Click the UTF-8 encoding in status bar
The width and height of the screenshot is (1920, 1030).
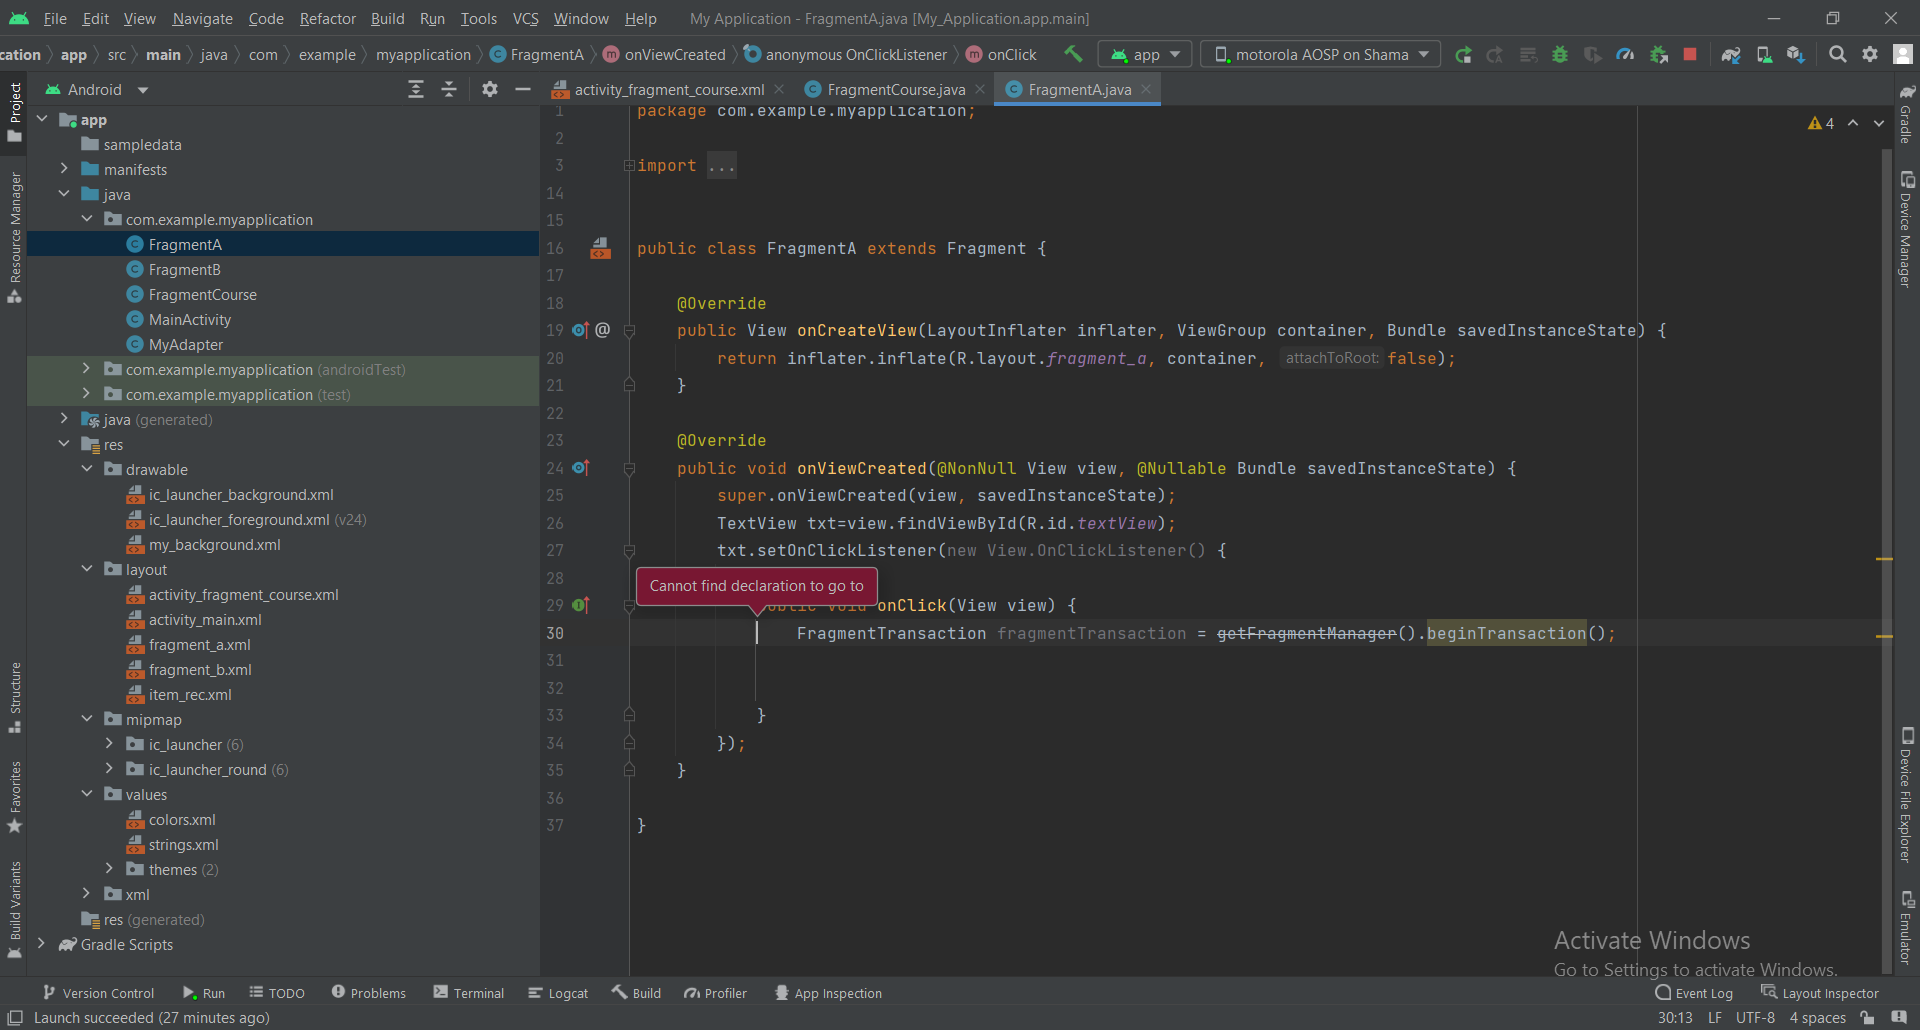point(1755,1018)
